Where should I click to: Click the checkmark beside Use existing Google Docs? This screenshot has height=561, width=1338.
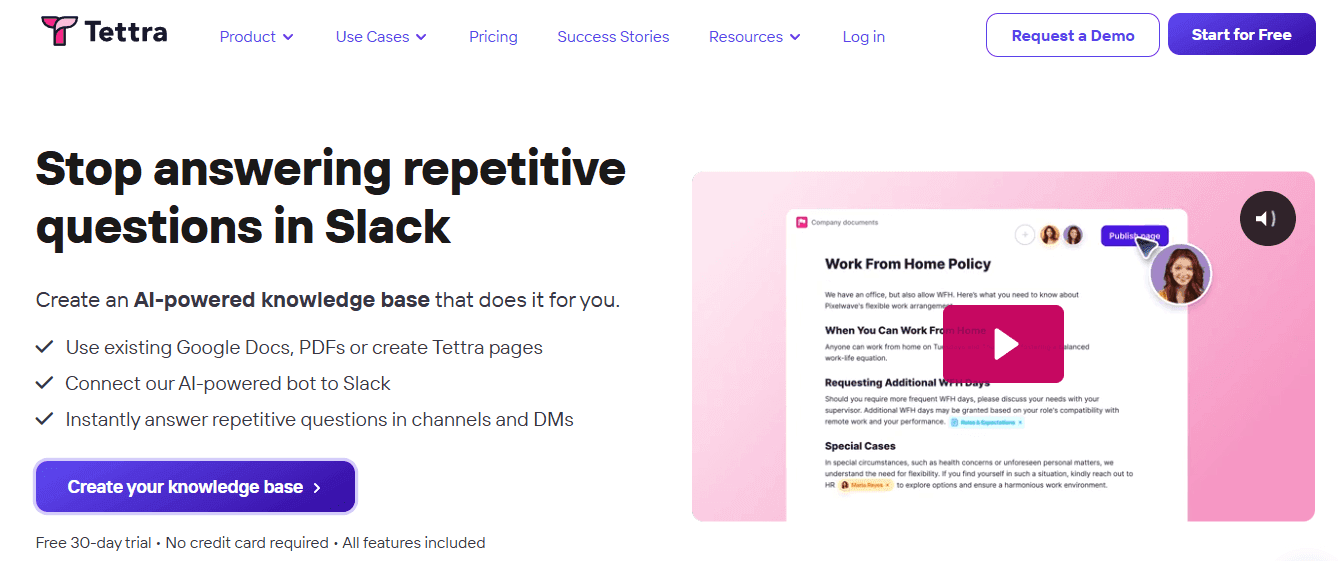tap(44, 347)
